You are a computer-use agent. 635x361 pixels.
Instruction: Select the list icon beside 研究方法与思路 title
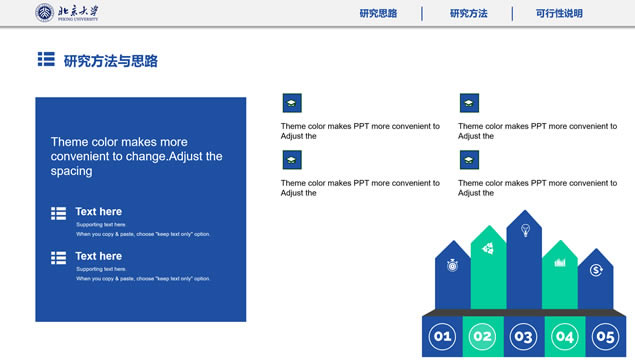46,59
